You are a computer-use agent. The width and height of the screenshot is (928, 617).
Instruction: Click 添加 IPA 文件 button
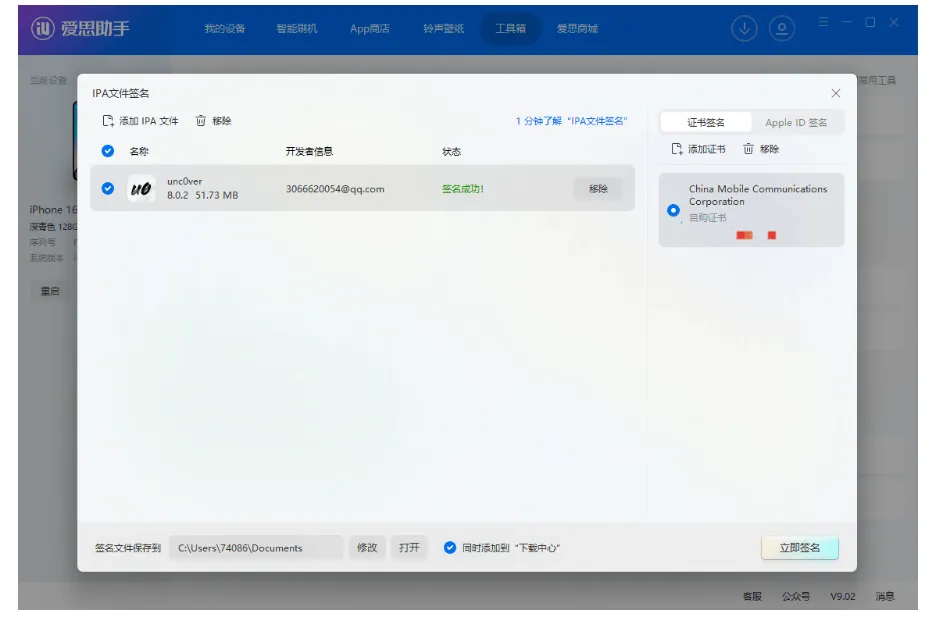tap(140, 121)
